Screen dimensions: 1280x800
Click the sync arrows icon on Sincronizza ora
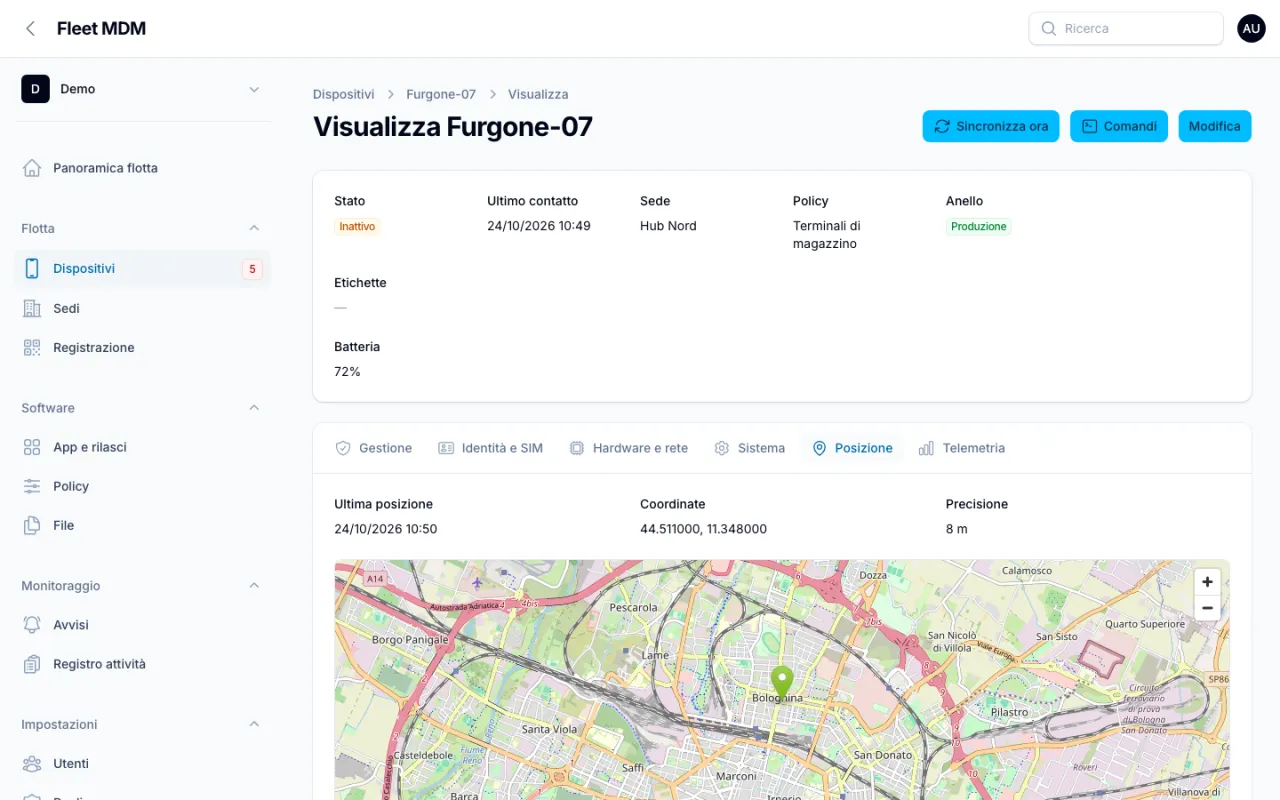coord(942,126)
